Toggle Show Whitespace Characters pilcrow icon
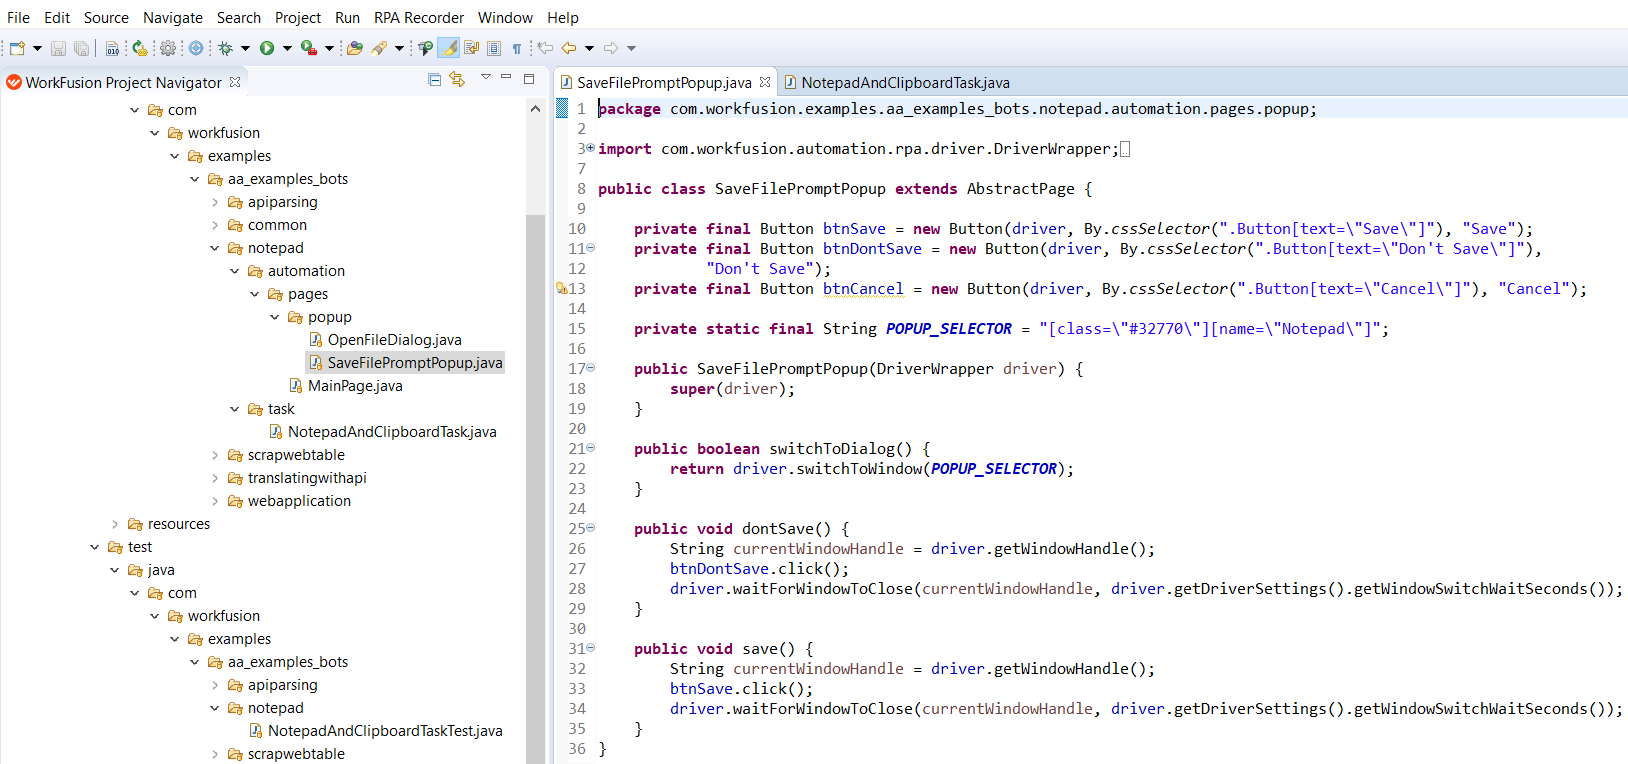The height and width of the screenshot is (764, 1628). pyautogui.click(x=517, y=48)
